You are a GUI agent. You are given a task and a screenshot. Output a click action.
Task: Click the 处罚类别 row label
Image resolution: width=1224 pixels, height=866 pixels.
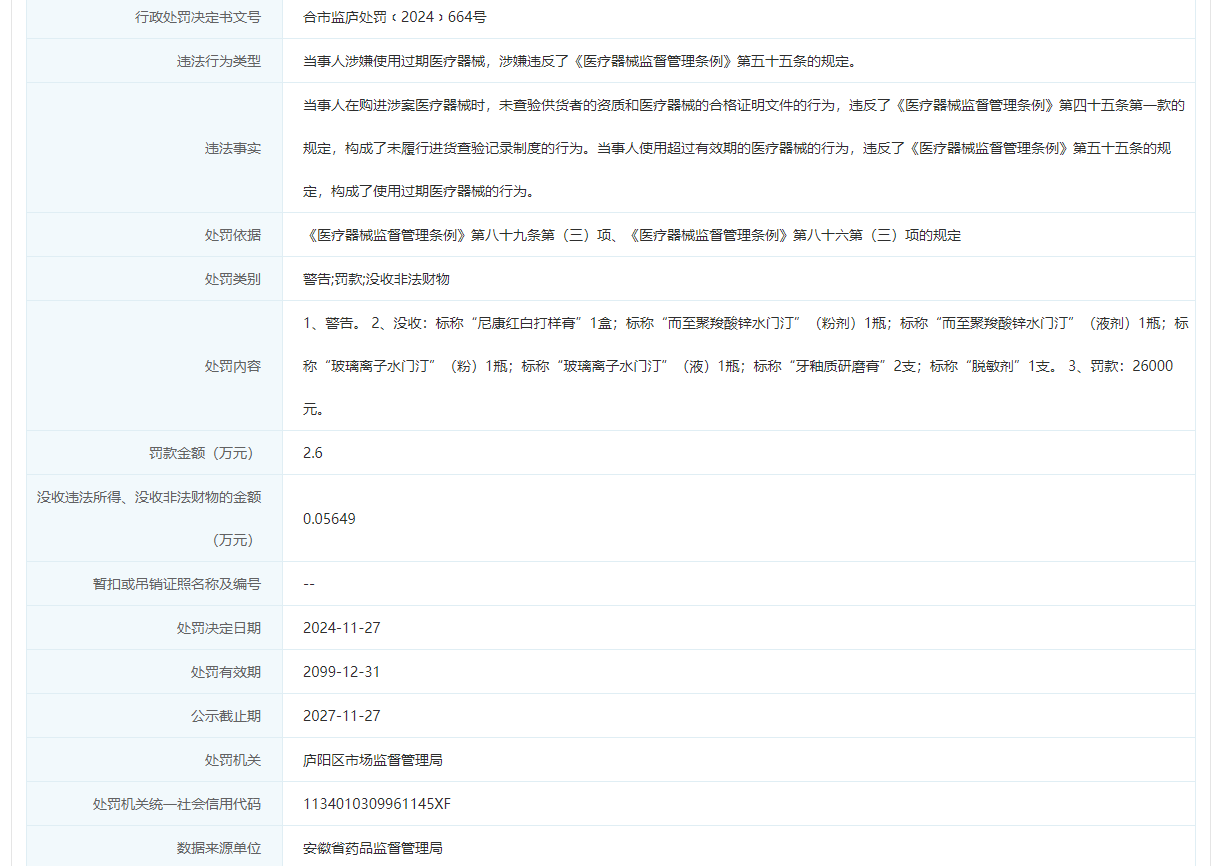(233, 279)
